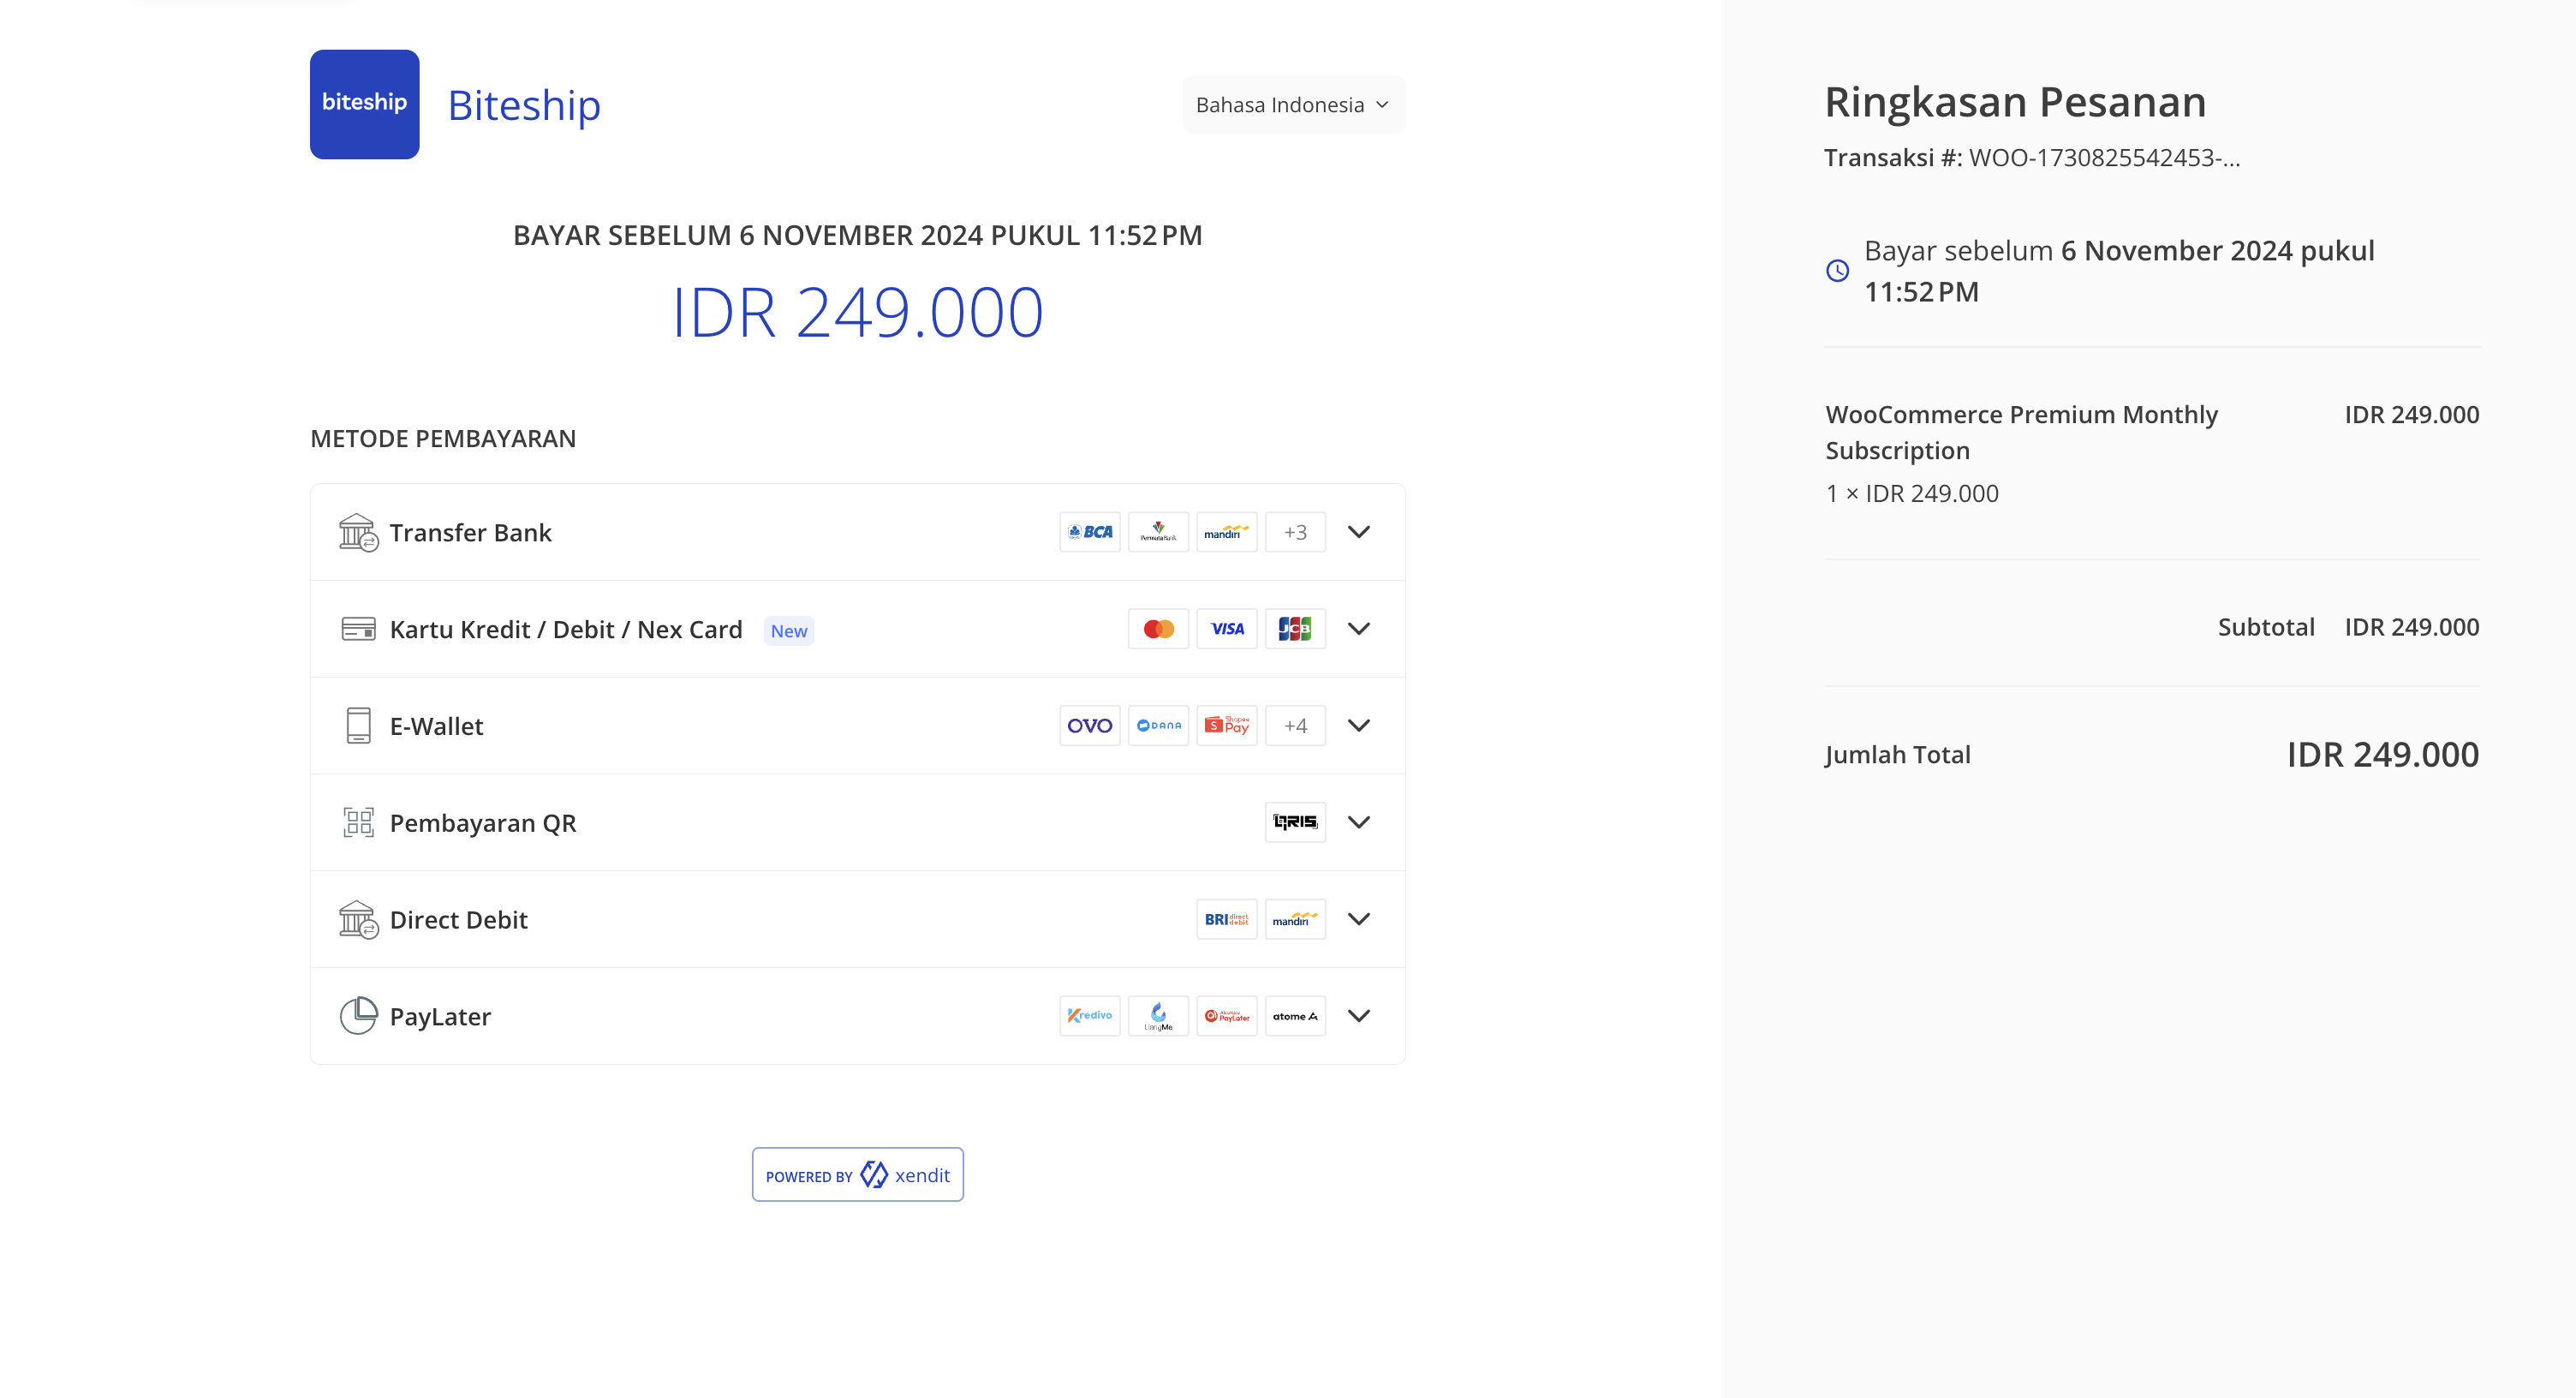Click the BCA bank logo icon
The height and width of the screenshot is (1398, 2576).
click(1089, 532)
